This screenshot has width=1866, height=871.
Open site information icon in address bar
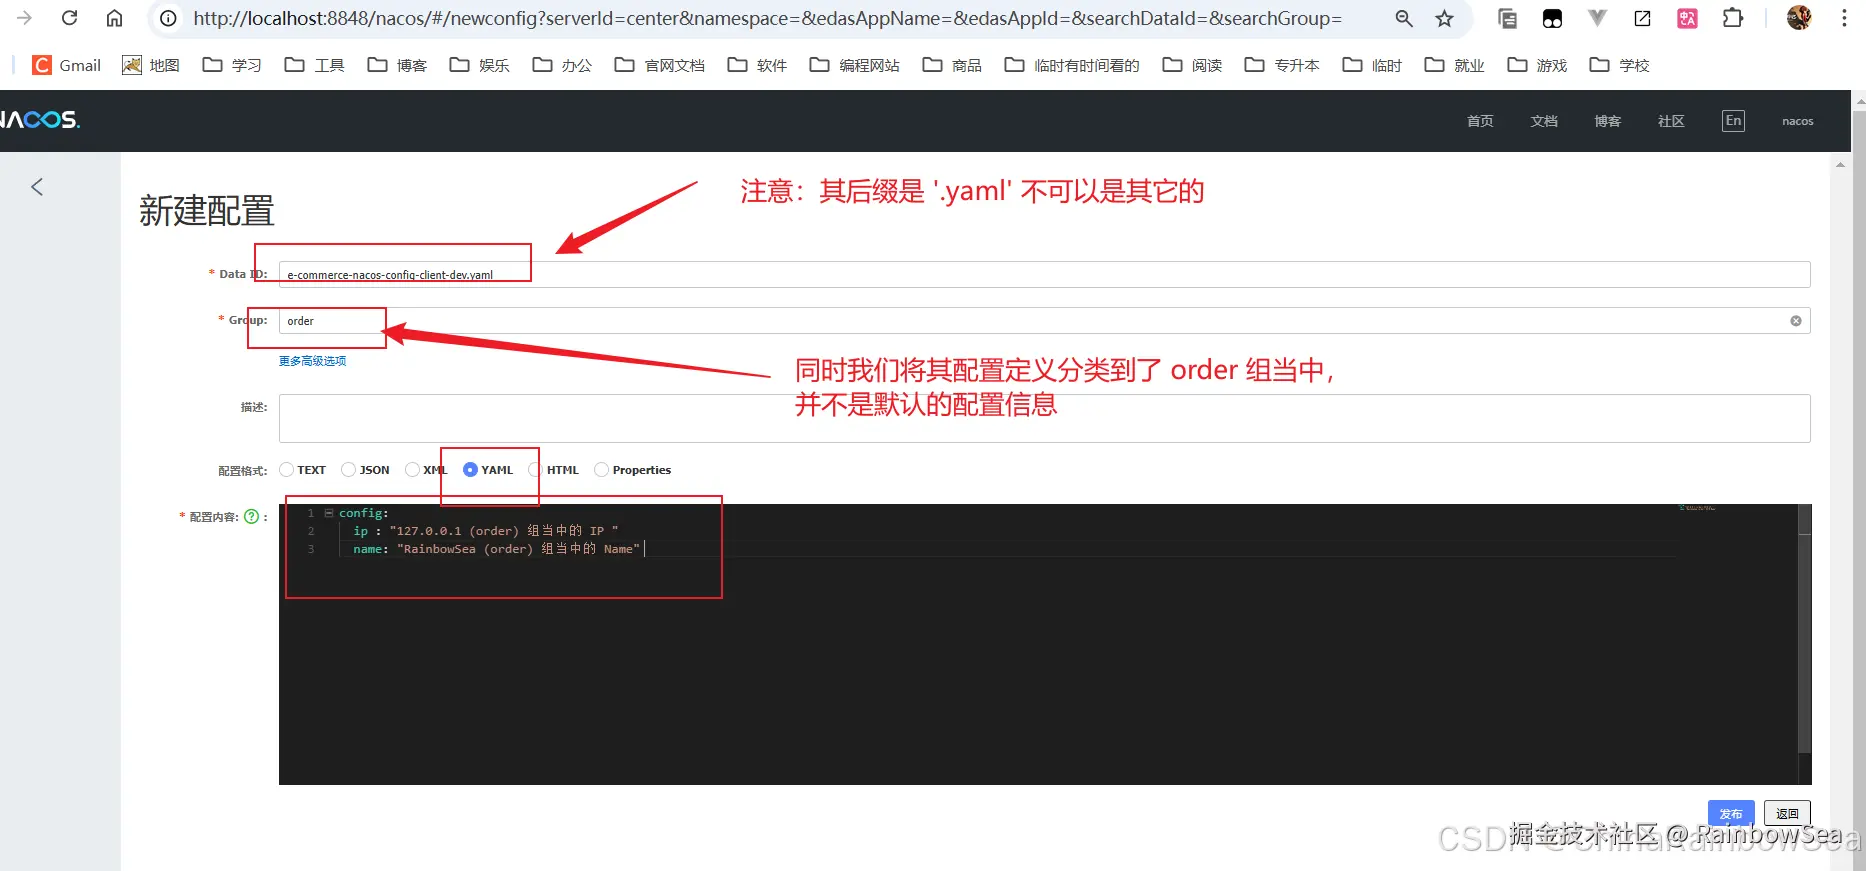[169, 18]
